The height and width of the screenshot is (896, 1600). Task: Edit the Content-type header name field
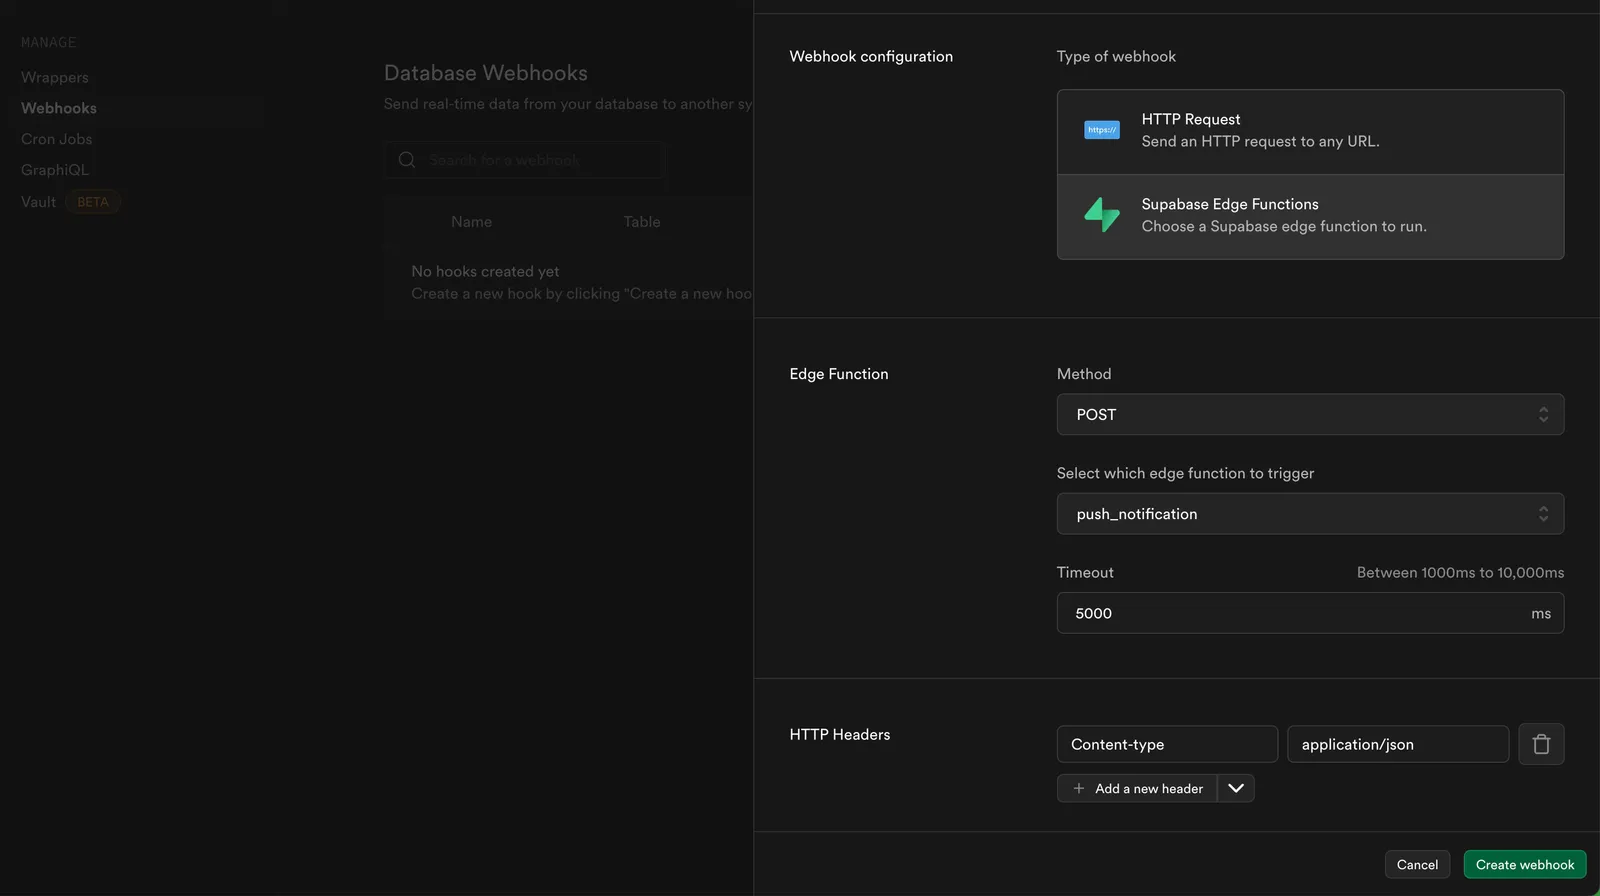(1167, 744)
